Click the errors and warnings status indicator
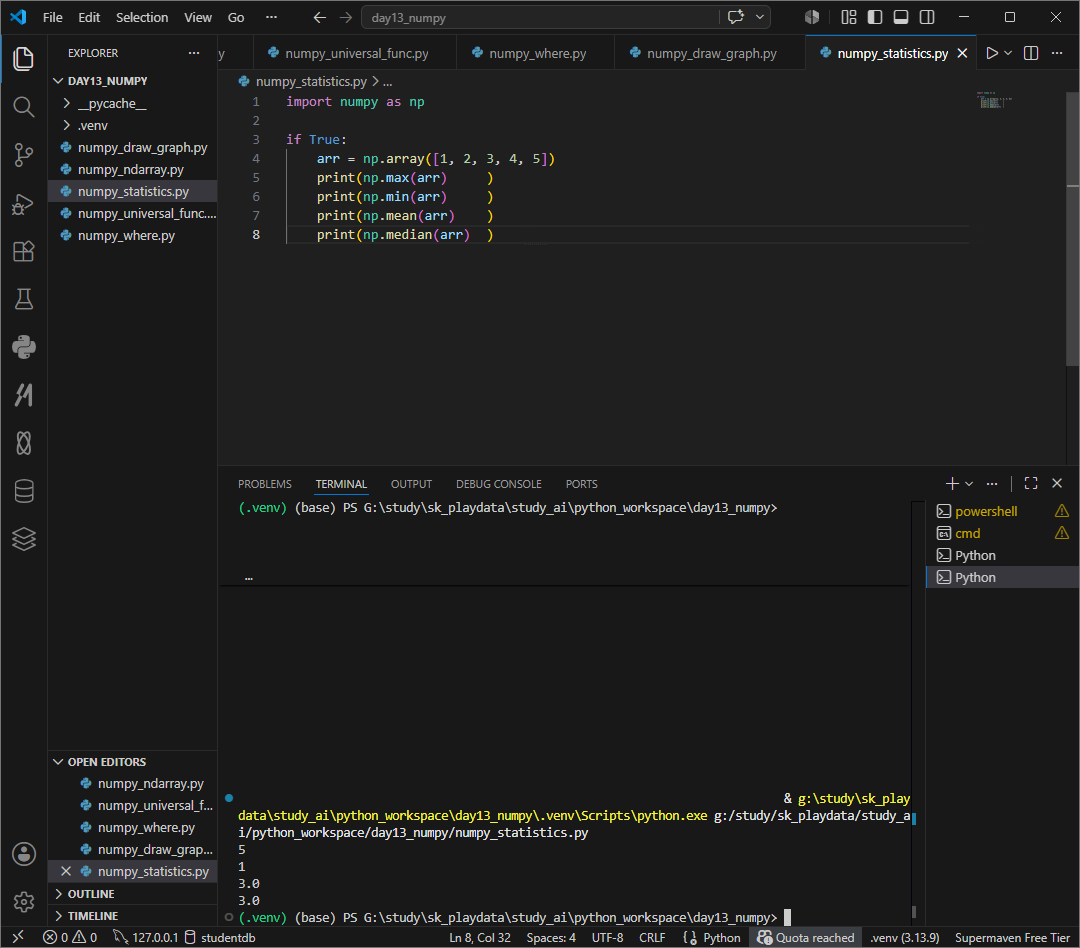Screen dimensions: 1080x948 tap(70, 938)
